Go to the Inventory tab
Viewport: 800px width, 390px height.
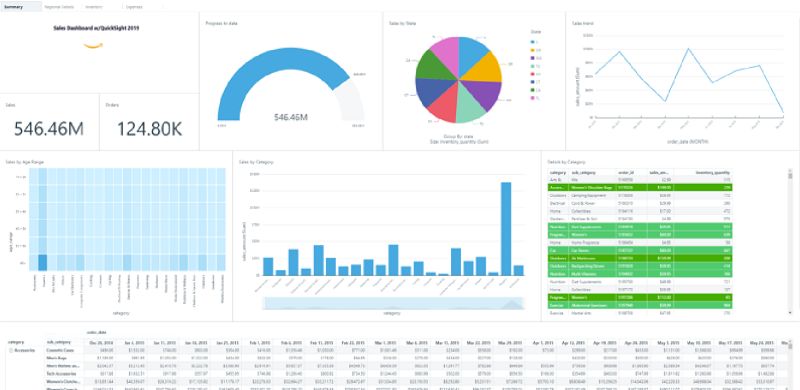(94, 7)
